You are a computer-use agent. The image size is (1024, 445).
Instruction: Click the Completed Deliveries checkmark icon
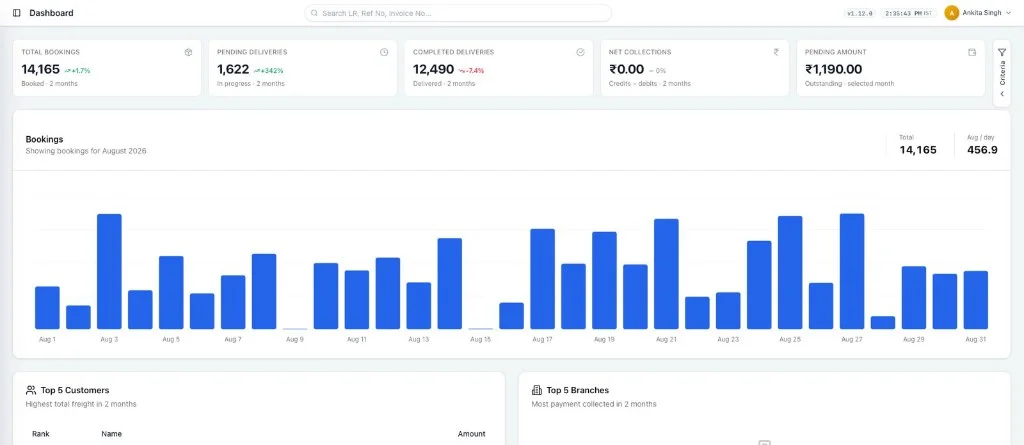point(580,52)
